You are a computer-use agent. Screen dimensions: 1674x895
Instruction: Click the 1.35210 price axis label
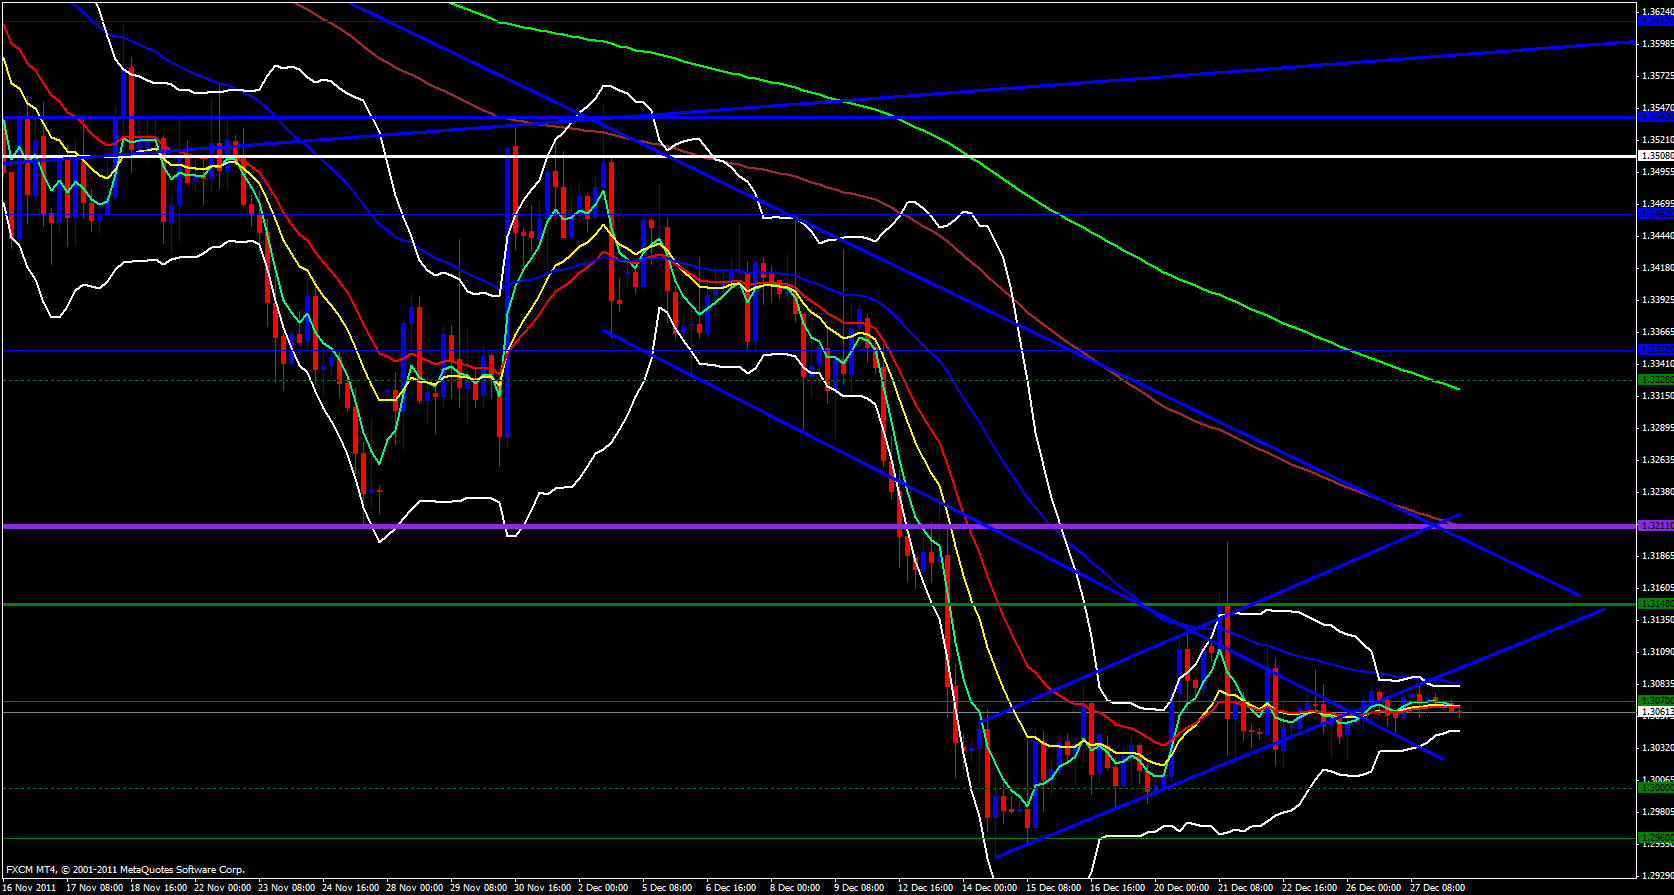1657,140
